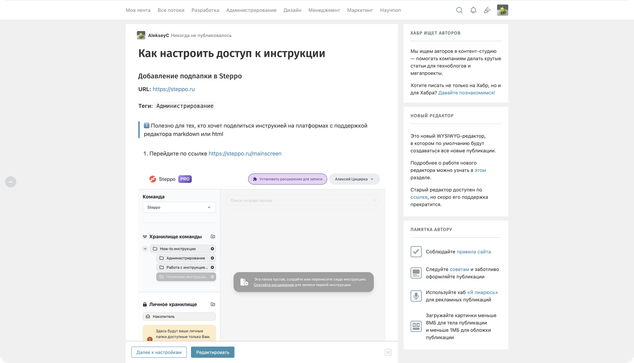634x363 pixels.
Task: Switch to the Разработка stream
Action: pyautogui.click(x=205, y=10)
